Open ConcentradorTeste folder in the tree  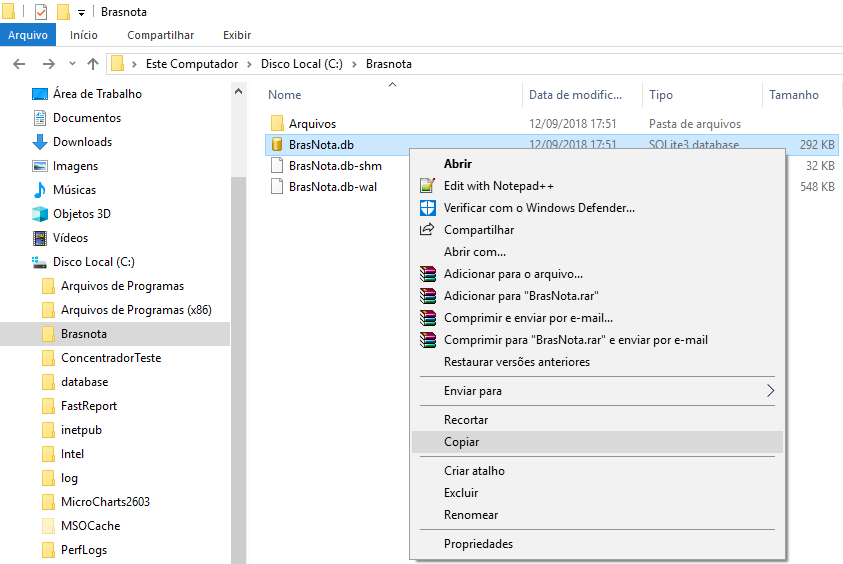point(111,358)
